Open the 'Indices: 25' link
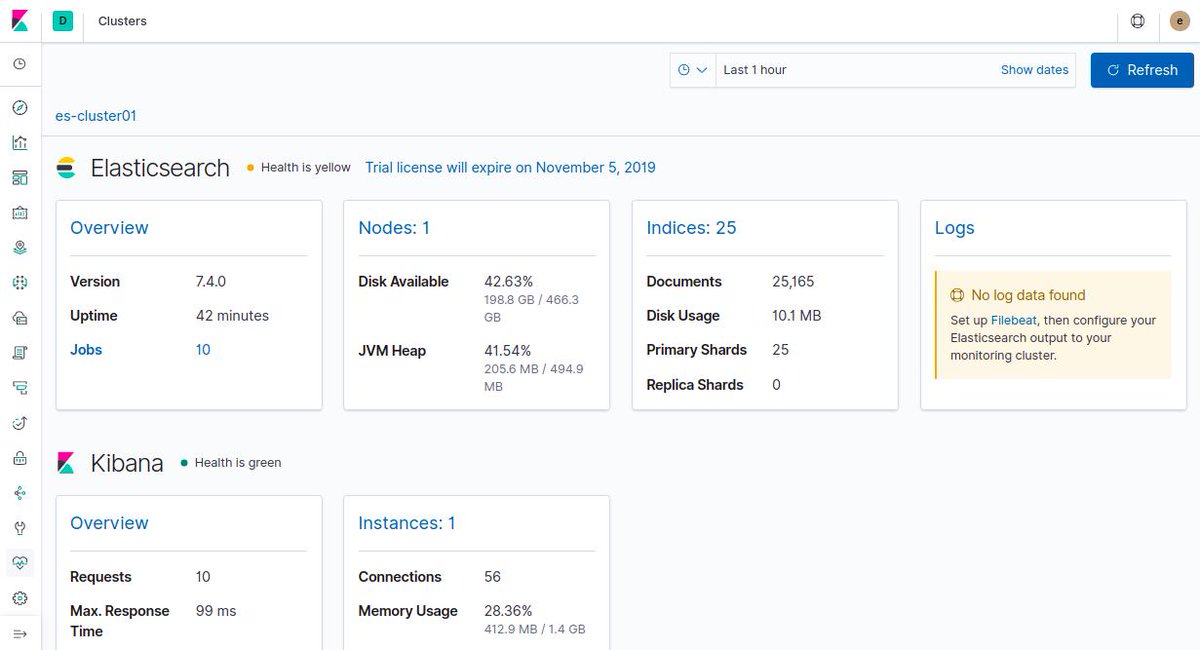The height and width of the screenshot is (650, 1200). pyautogui.click(x=691, y=228)
